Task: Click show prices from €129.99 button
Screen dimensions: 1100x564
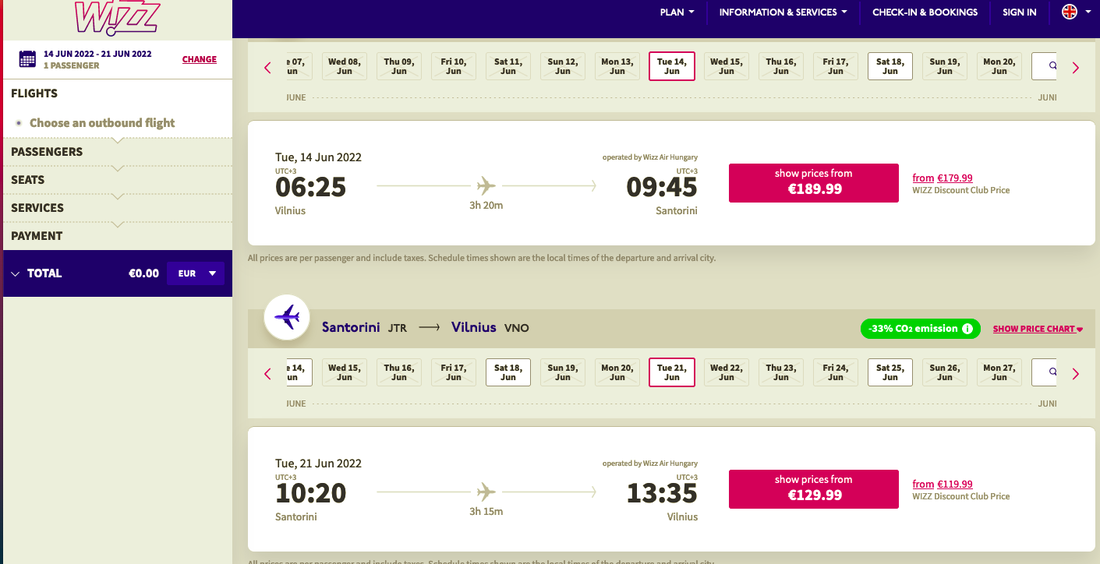Action: click(813, 488)
